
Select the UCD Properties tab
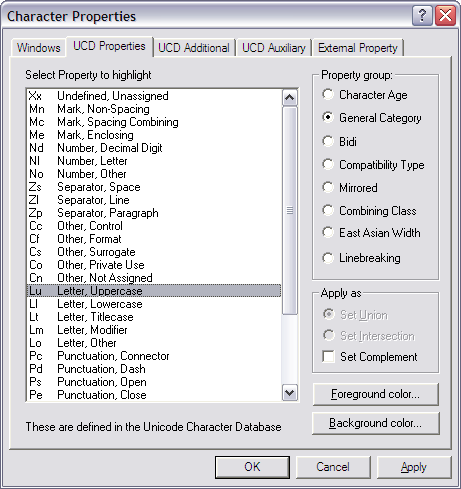[x=109, y=46]
